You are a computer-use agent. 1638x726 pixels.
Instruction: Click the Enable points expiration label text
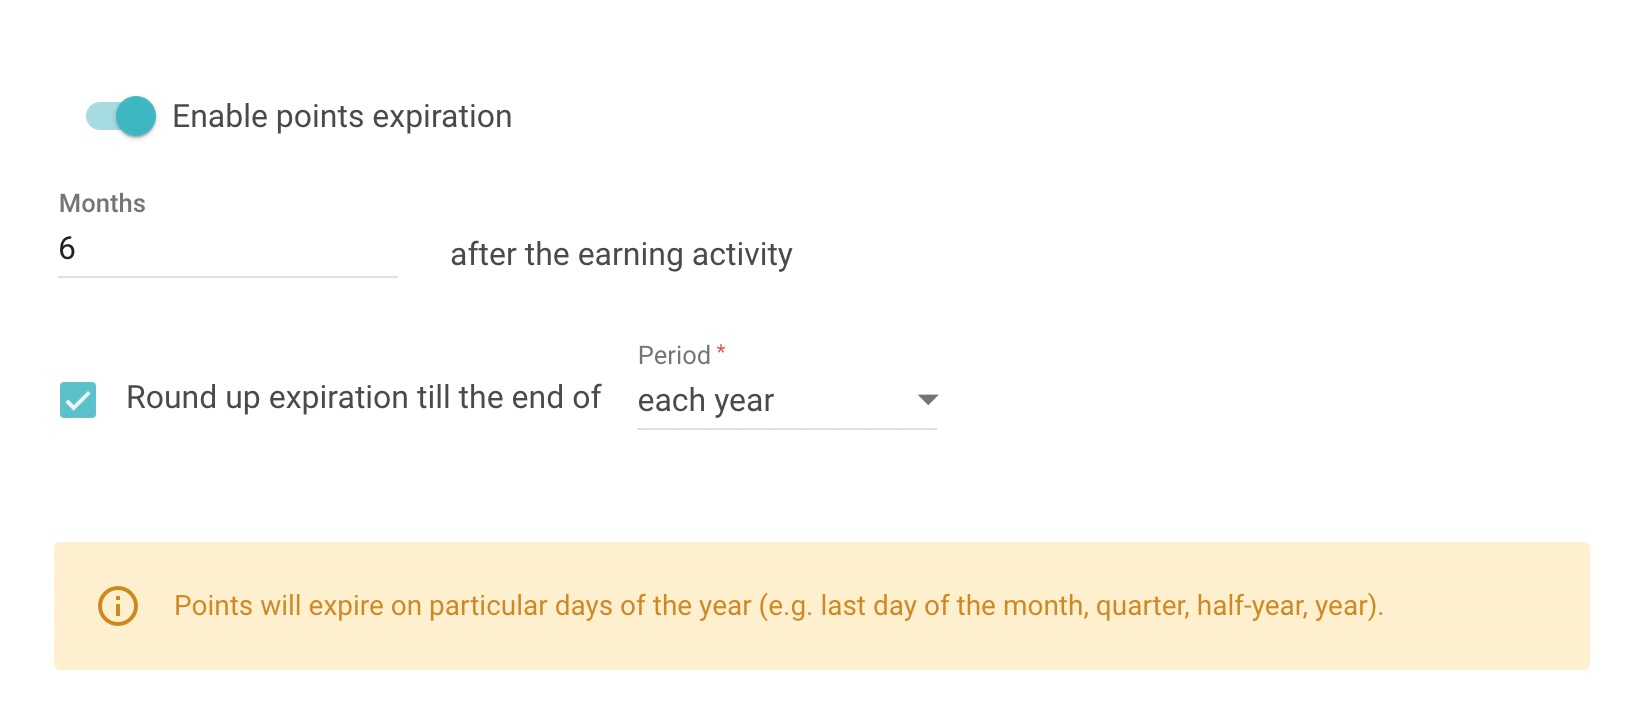[342, 116]
